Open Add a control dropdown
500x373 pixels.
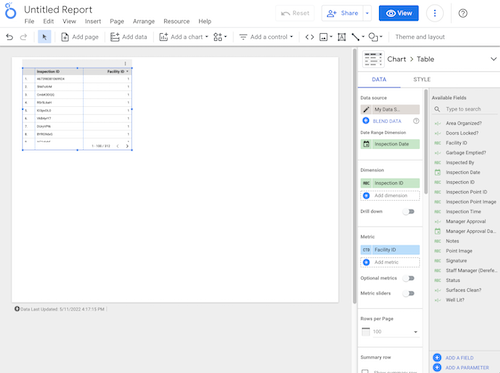(x=266, y=37)
